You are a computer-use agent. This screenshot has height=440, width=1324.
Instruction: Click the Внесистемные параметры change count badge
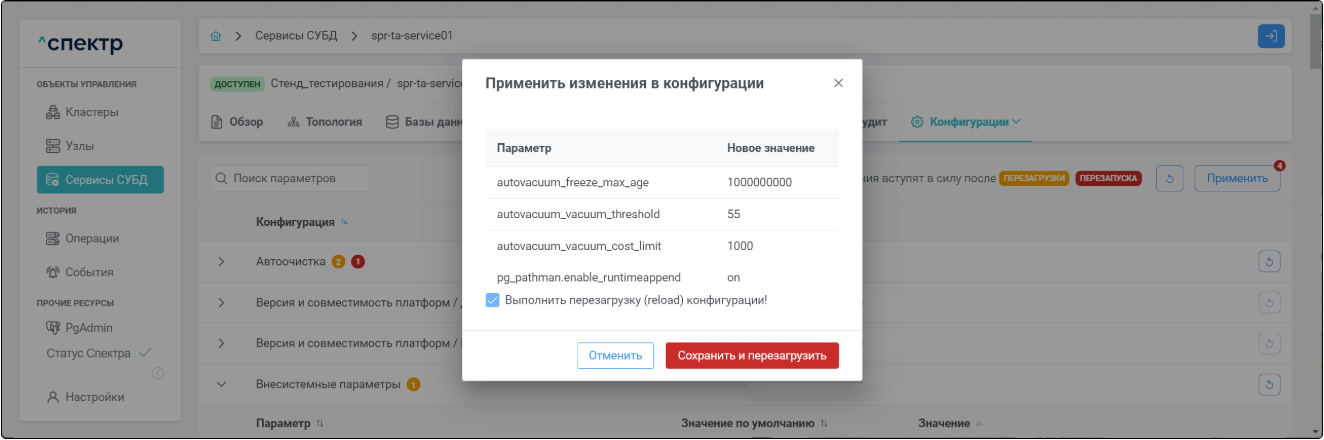(413, 384)
